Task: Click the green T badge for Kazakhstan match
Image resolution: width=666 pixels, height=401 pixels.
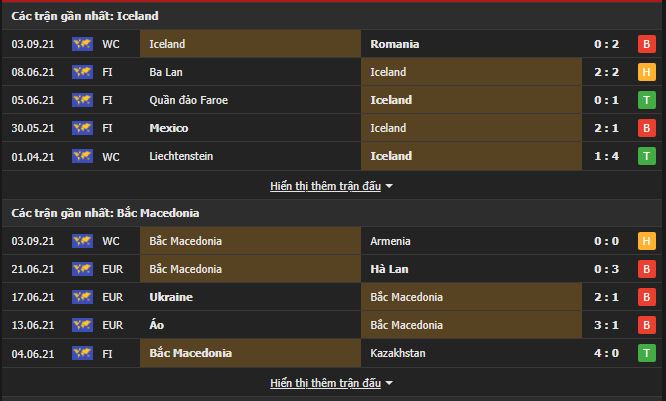Action: pos(646,353)
